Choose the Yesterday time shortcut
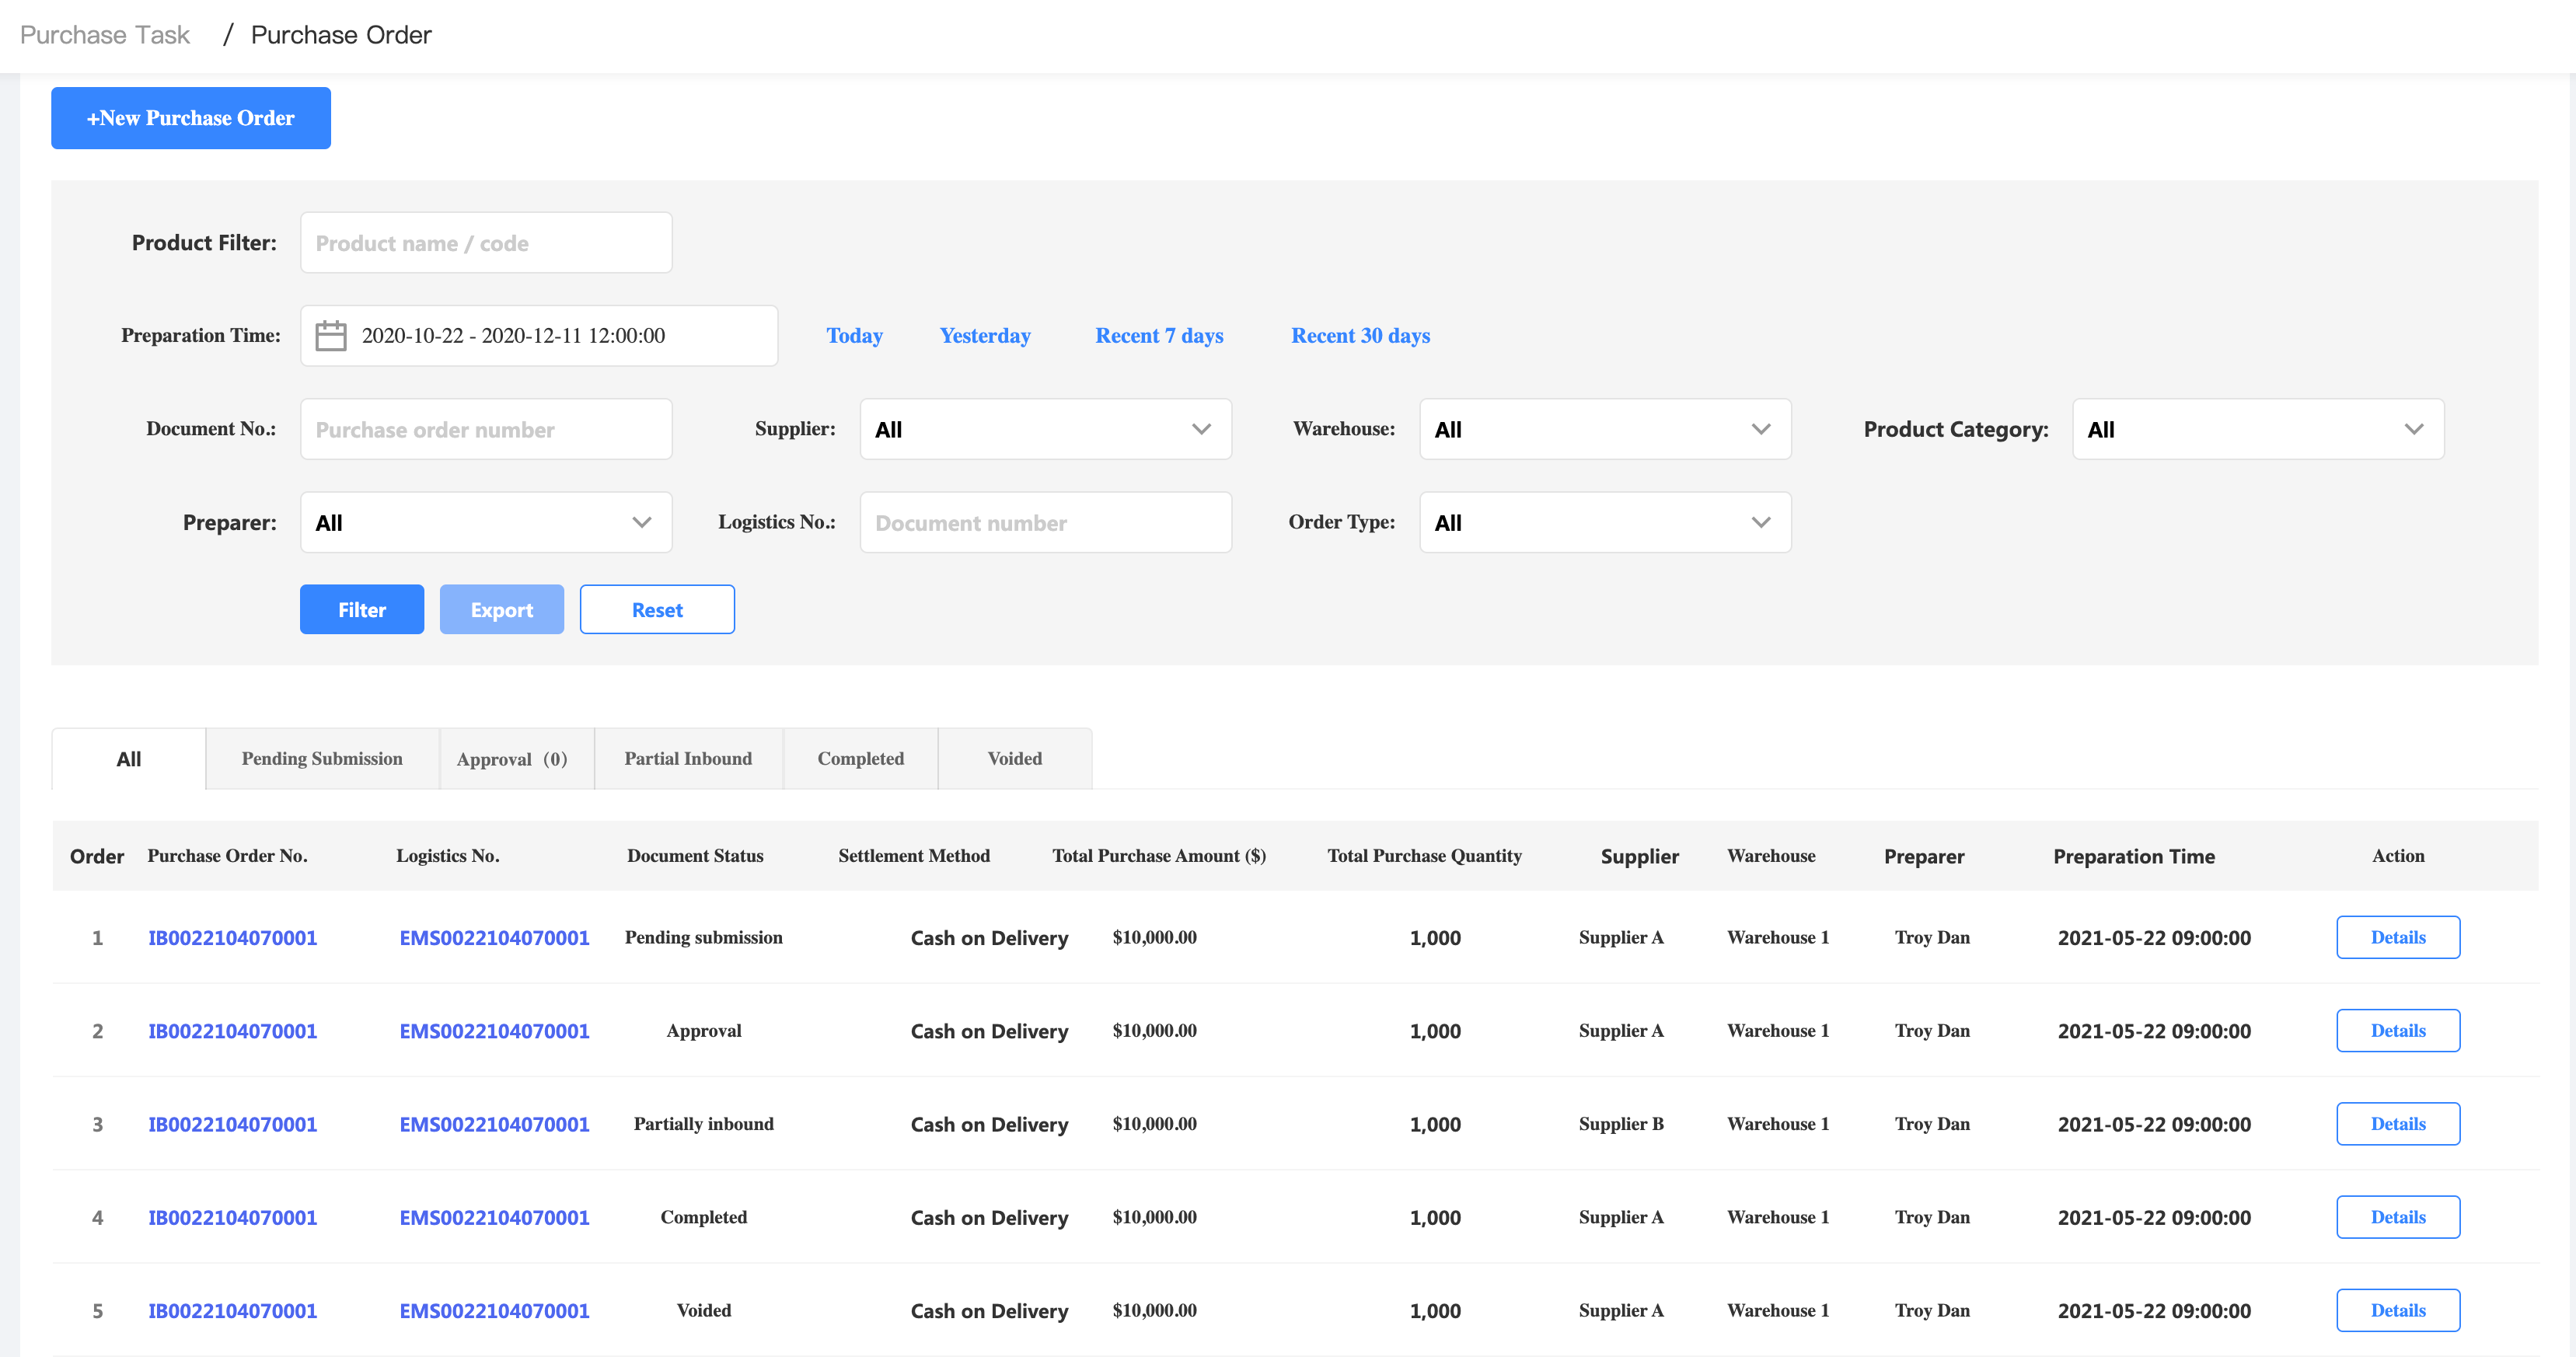 [985, 336]
